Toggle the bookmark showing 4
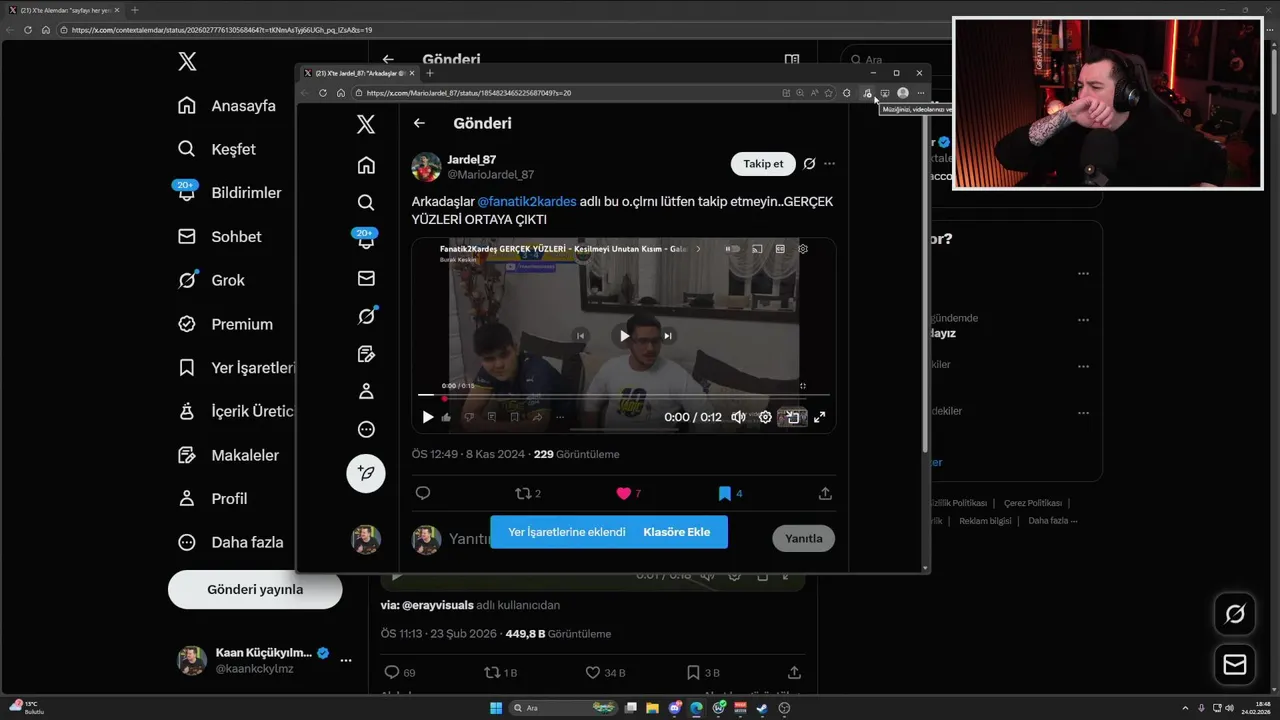1280x720 pixels. pos(730,493)
